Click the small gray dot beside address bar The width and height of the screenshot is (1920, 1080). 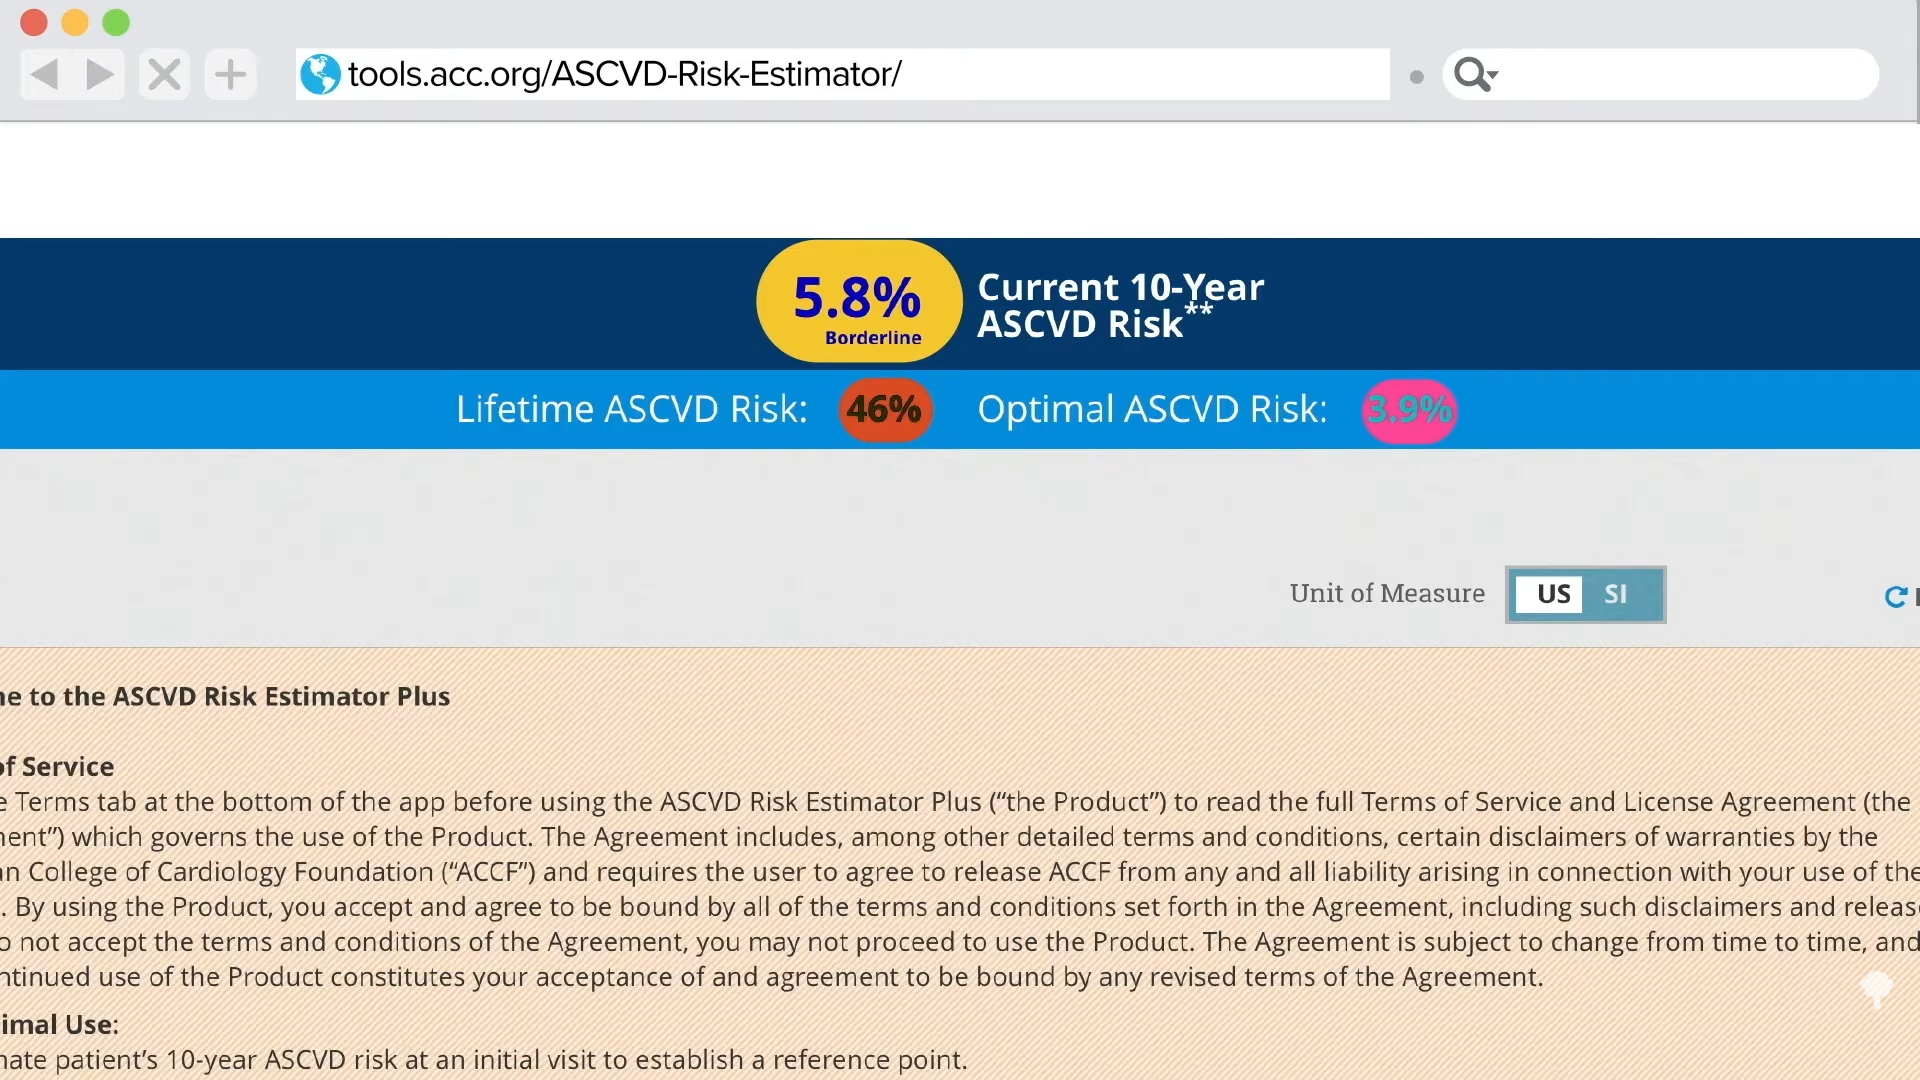pos(1416,77)
